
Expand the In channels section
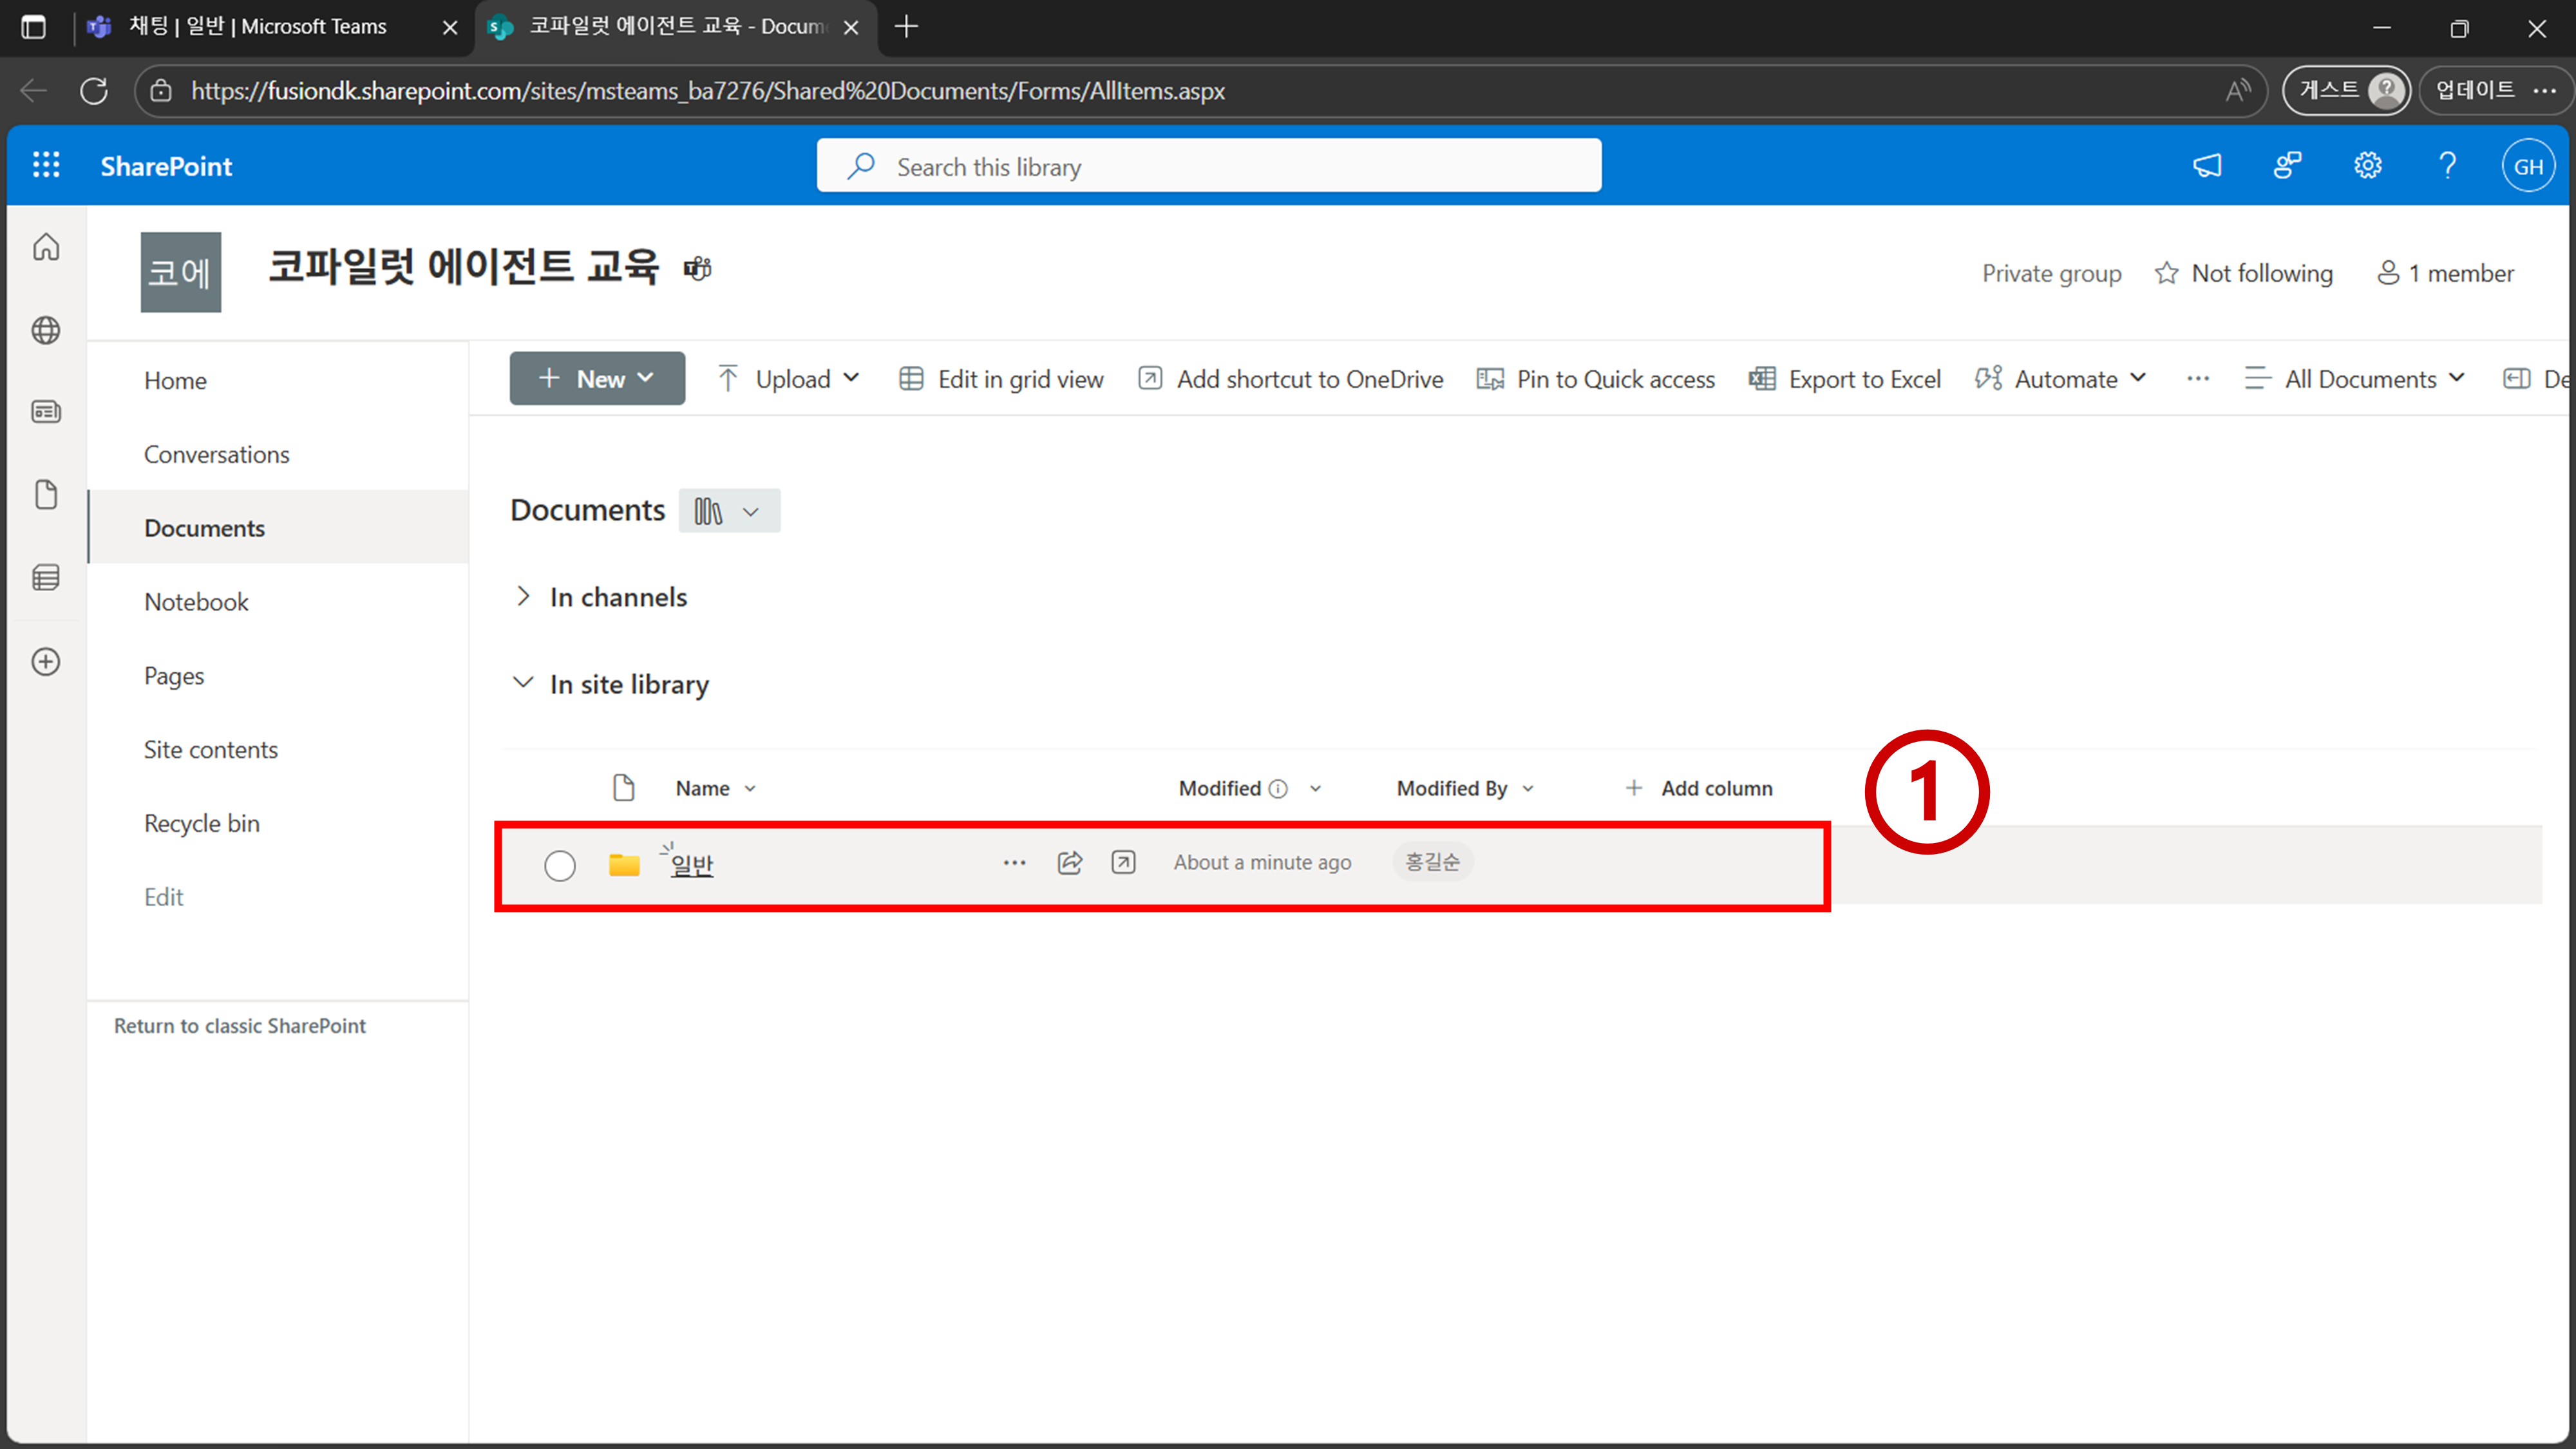tap(523, 597)
